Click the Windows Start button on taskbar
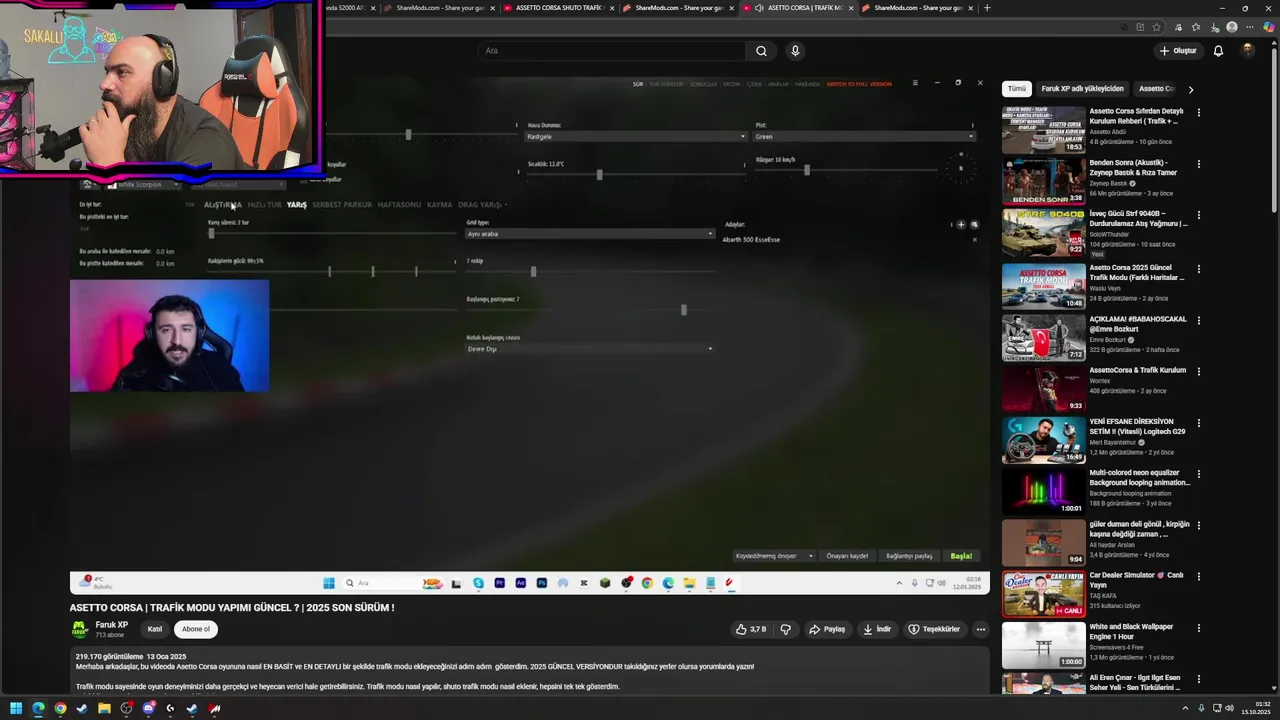1280x720 pixels. pyautogui.click(x=16, y=708)
